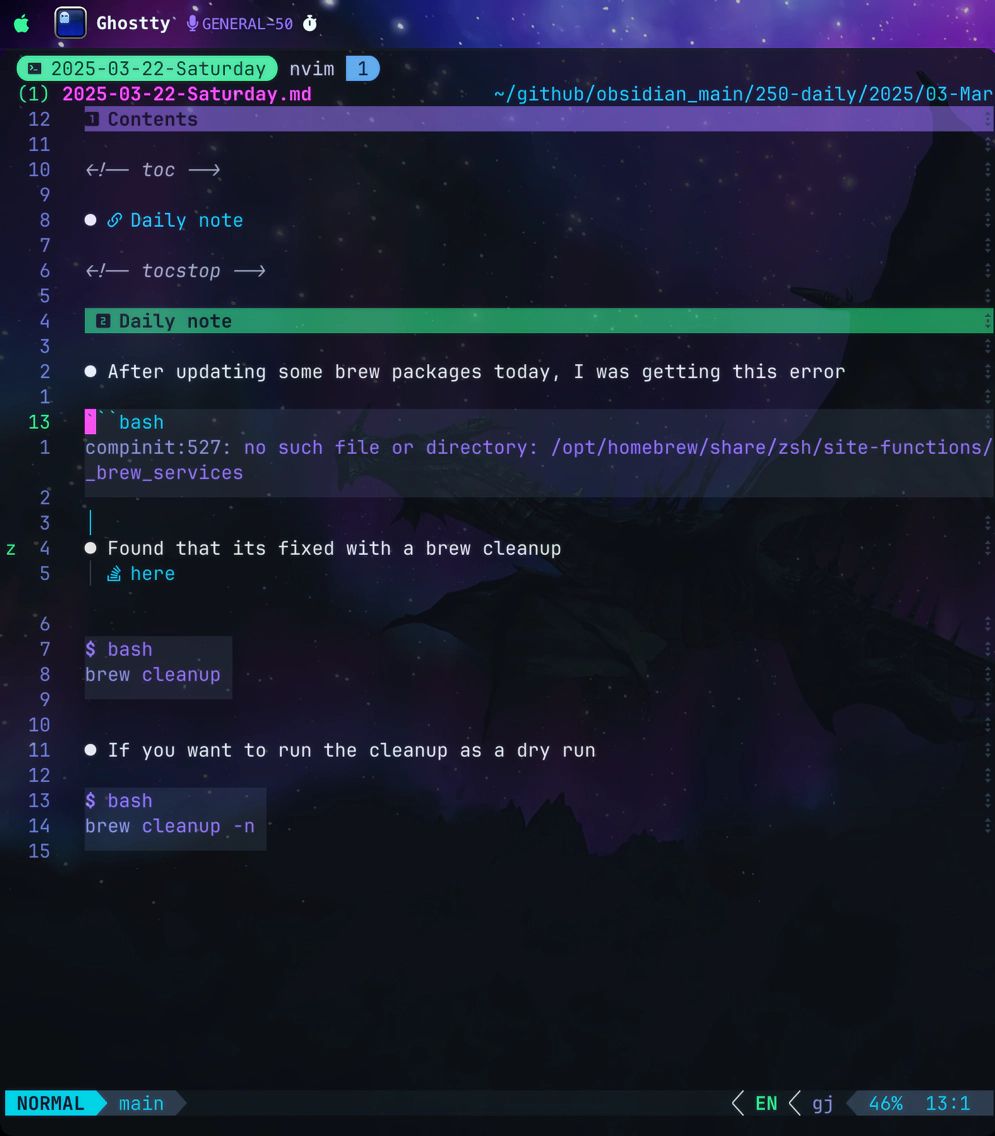Click the terminal icon in session tab
995x1136 pixels.
pos(34,69)
